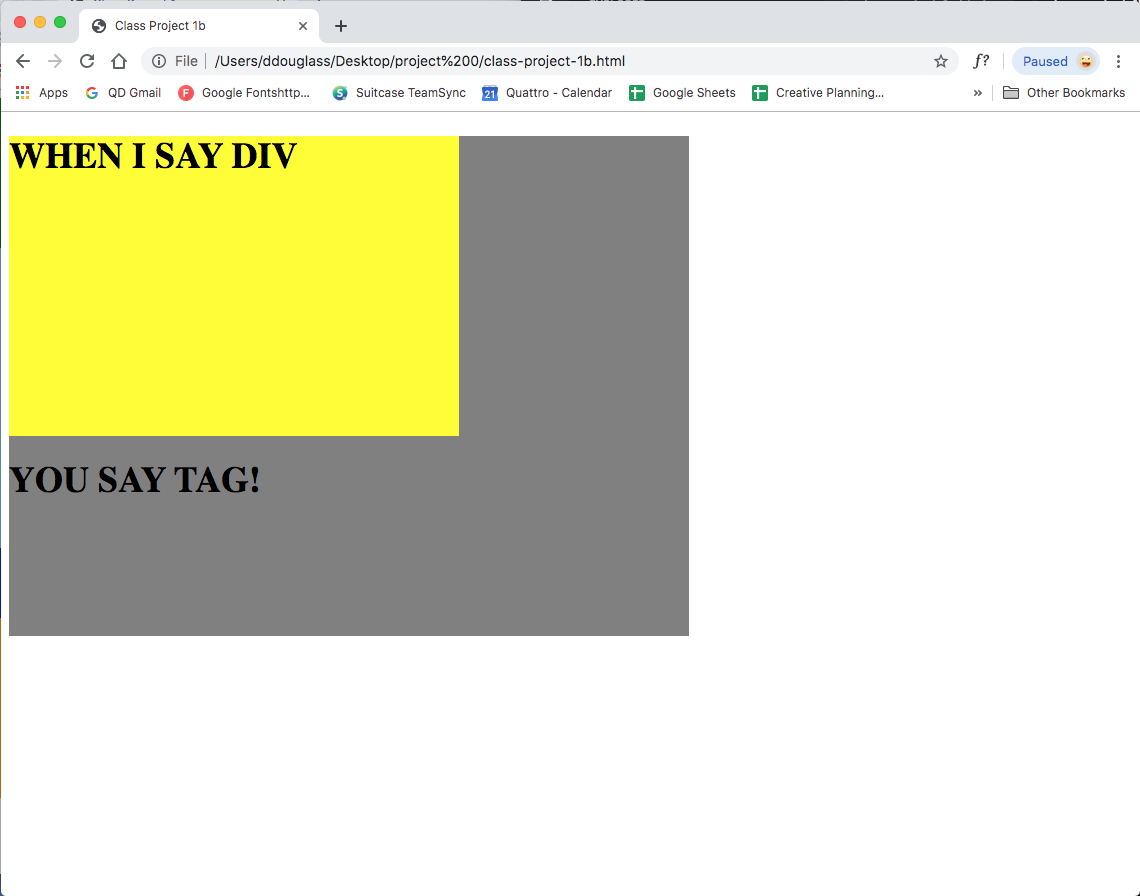Open the Google Sheets bookmark
This screenshot has height=896, width=1140.
[x=683, y=92]
